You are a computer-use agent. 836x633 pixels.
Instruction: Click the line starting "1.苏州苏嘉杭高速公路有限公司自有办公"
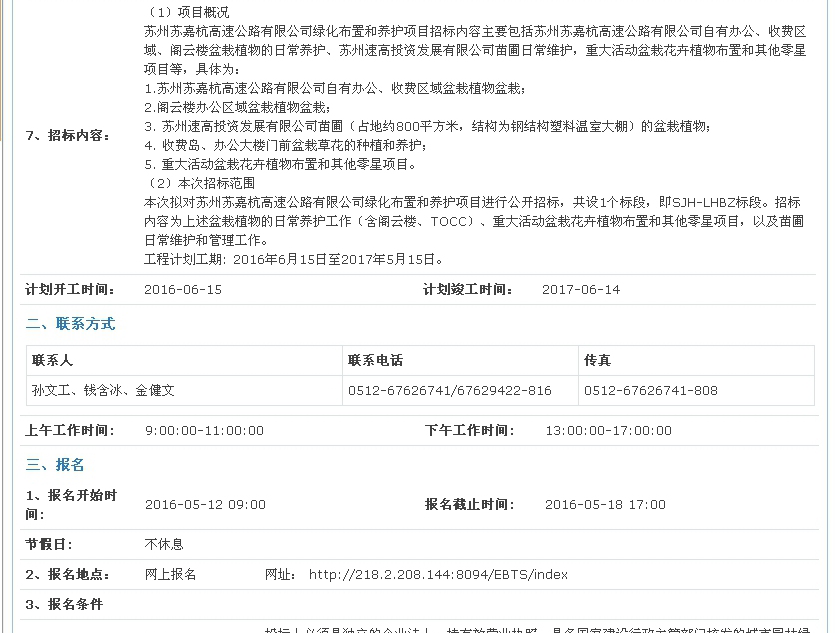(x=335, y=89)
